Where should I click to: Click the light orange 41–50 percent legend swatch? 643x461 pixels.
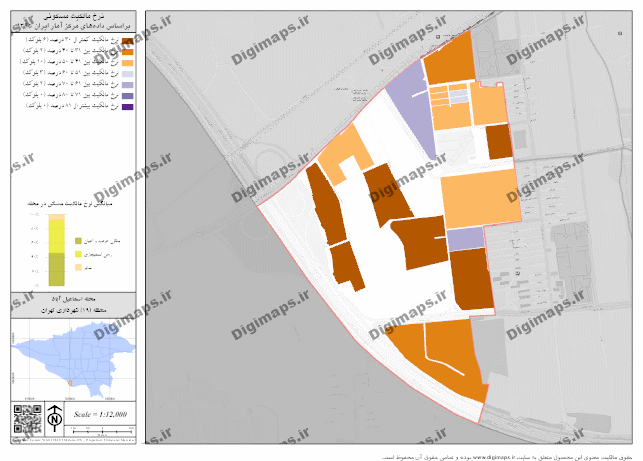click(x=128, y=63)
